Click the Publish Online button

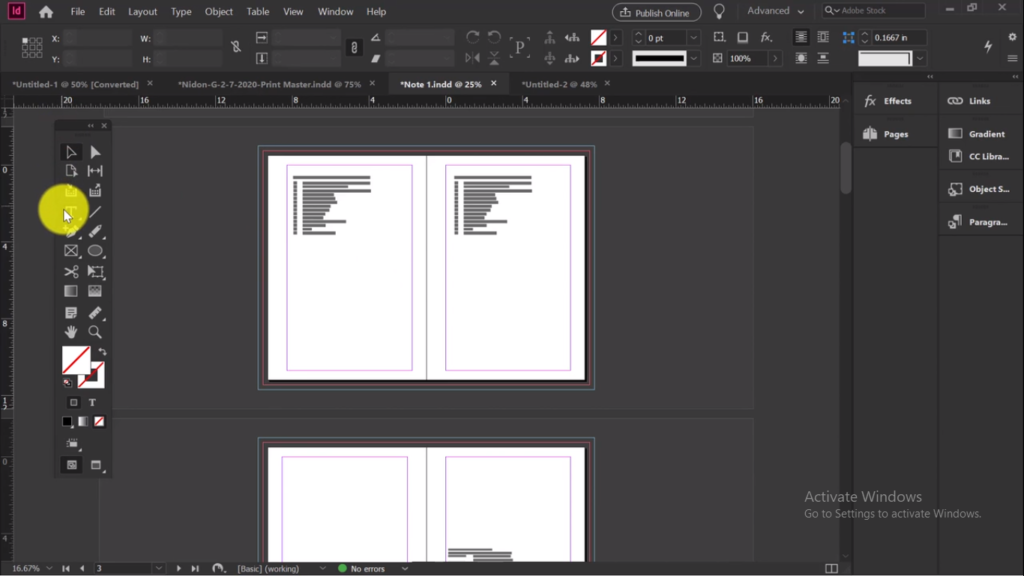pos(656,12)
